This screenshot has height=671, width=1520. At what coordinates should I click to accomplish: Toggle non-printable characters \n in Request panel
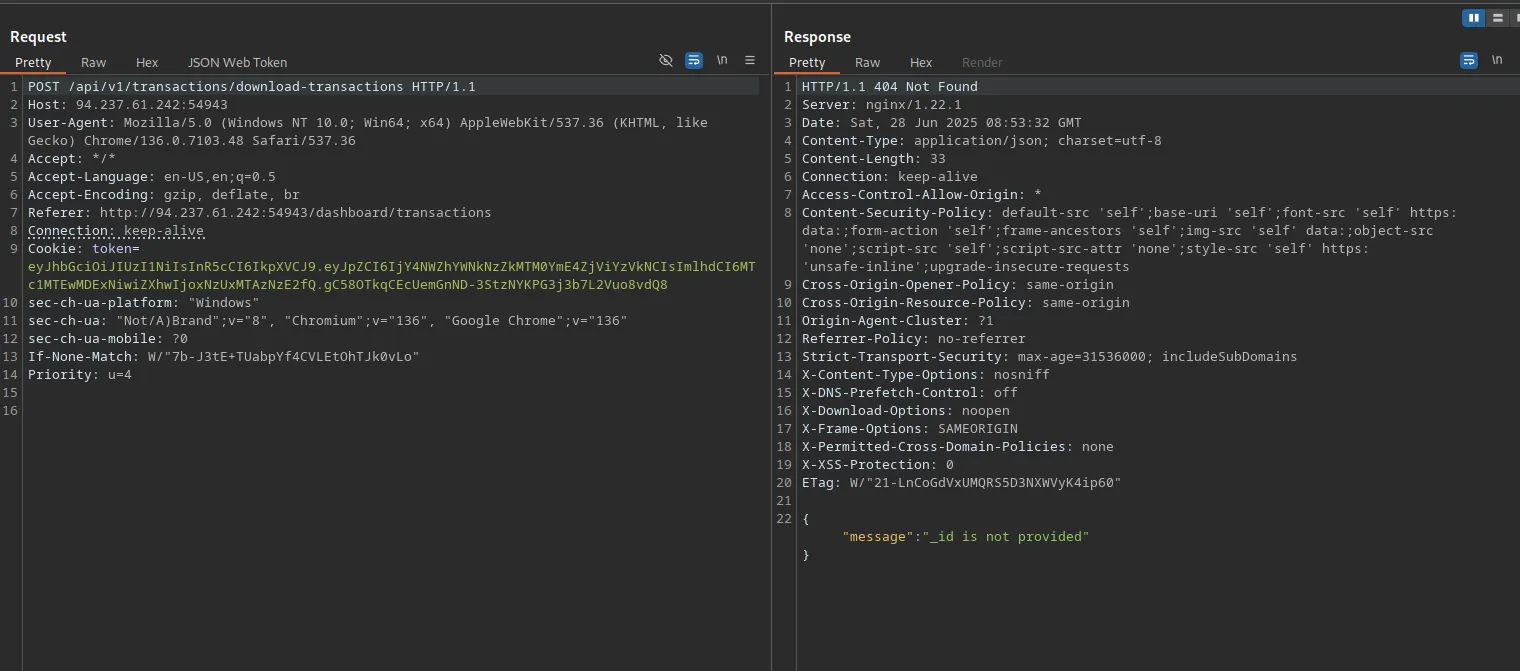pos(722,60)
